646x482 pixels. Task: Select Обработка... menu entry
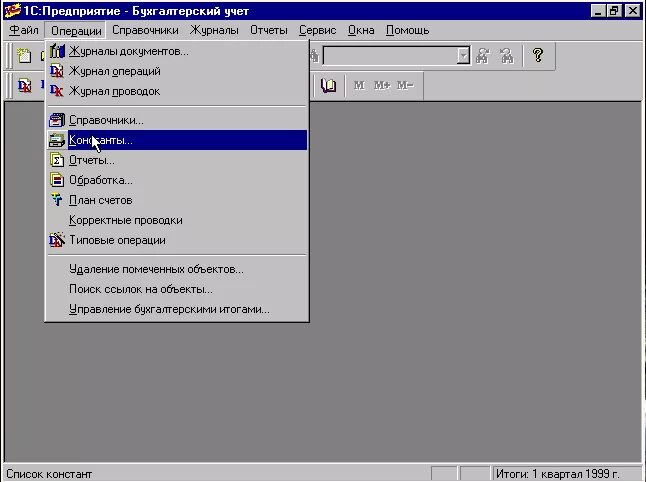click(177, 180)
